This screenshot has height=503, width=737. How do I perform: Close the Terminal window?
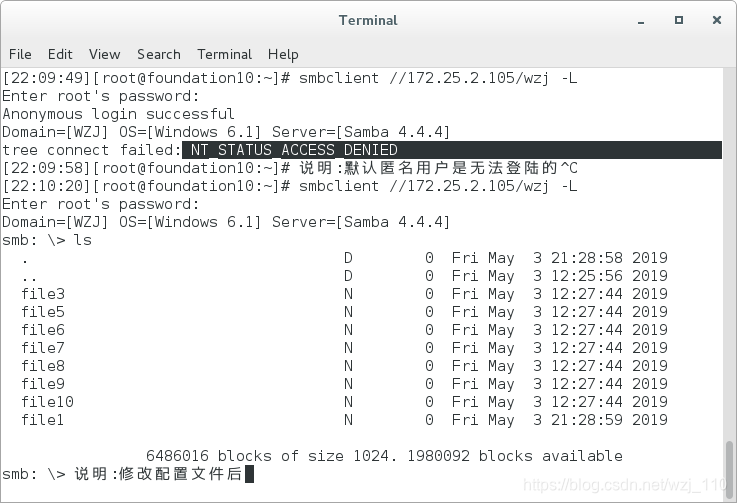coord(717,20)
